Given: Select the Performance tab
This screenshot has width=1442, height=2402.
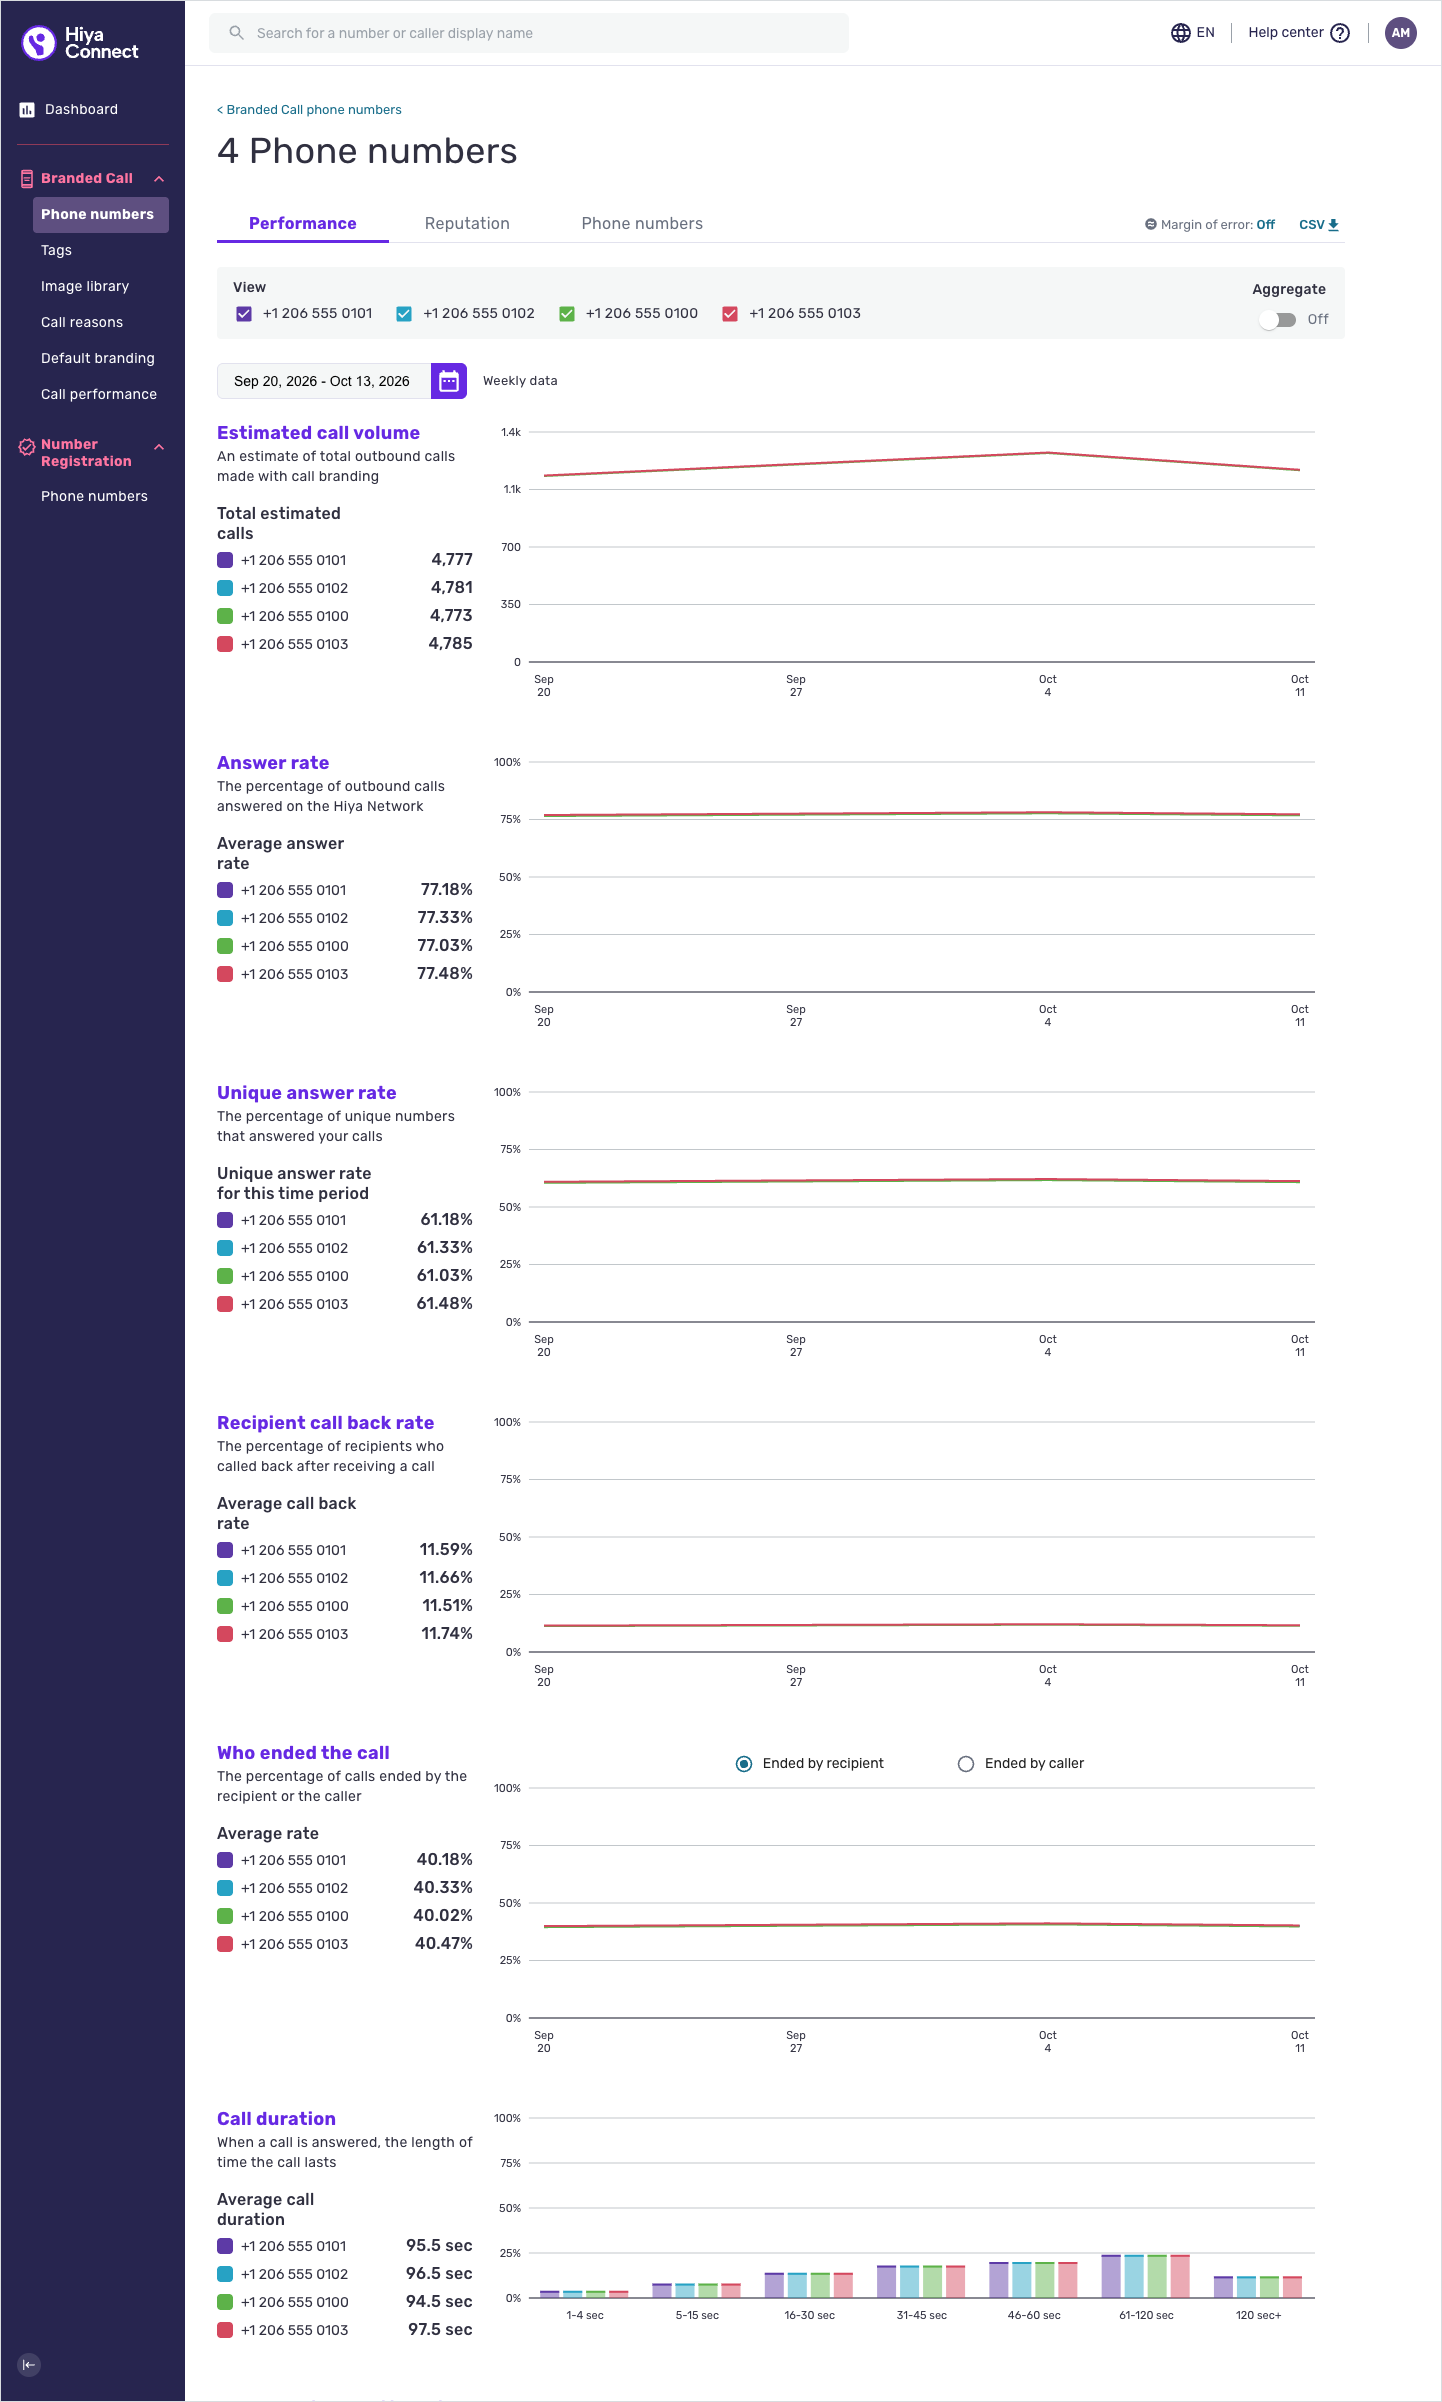Looking at the screenshot, I should coord(303,224).
